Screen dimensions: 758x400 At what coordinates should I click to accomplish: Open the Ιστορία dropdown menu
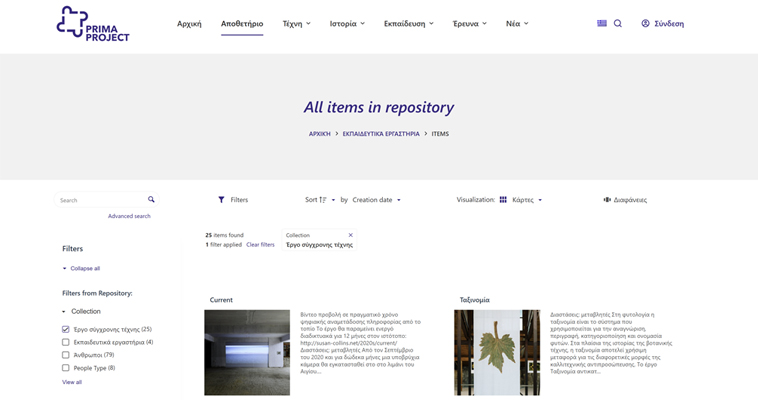click(347, 24)
